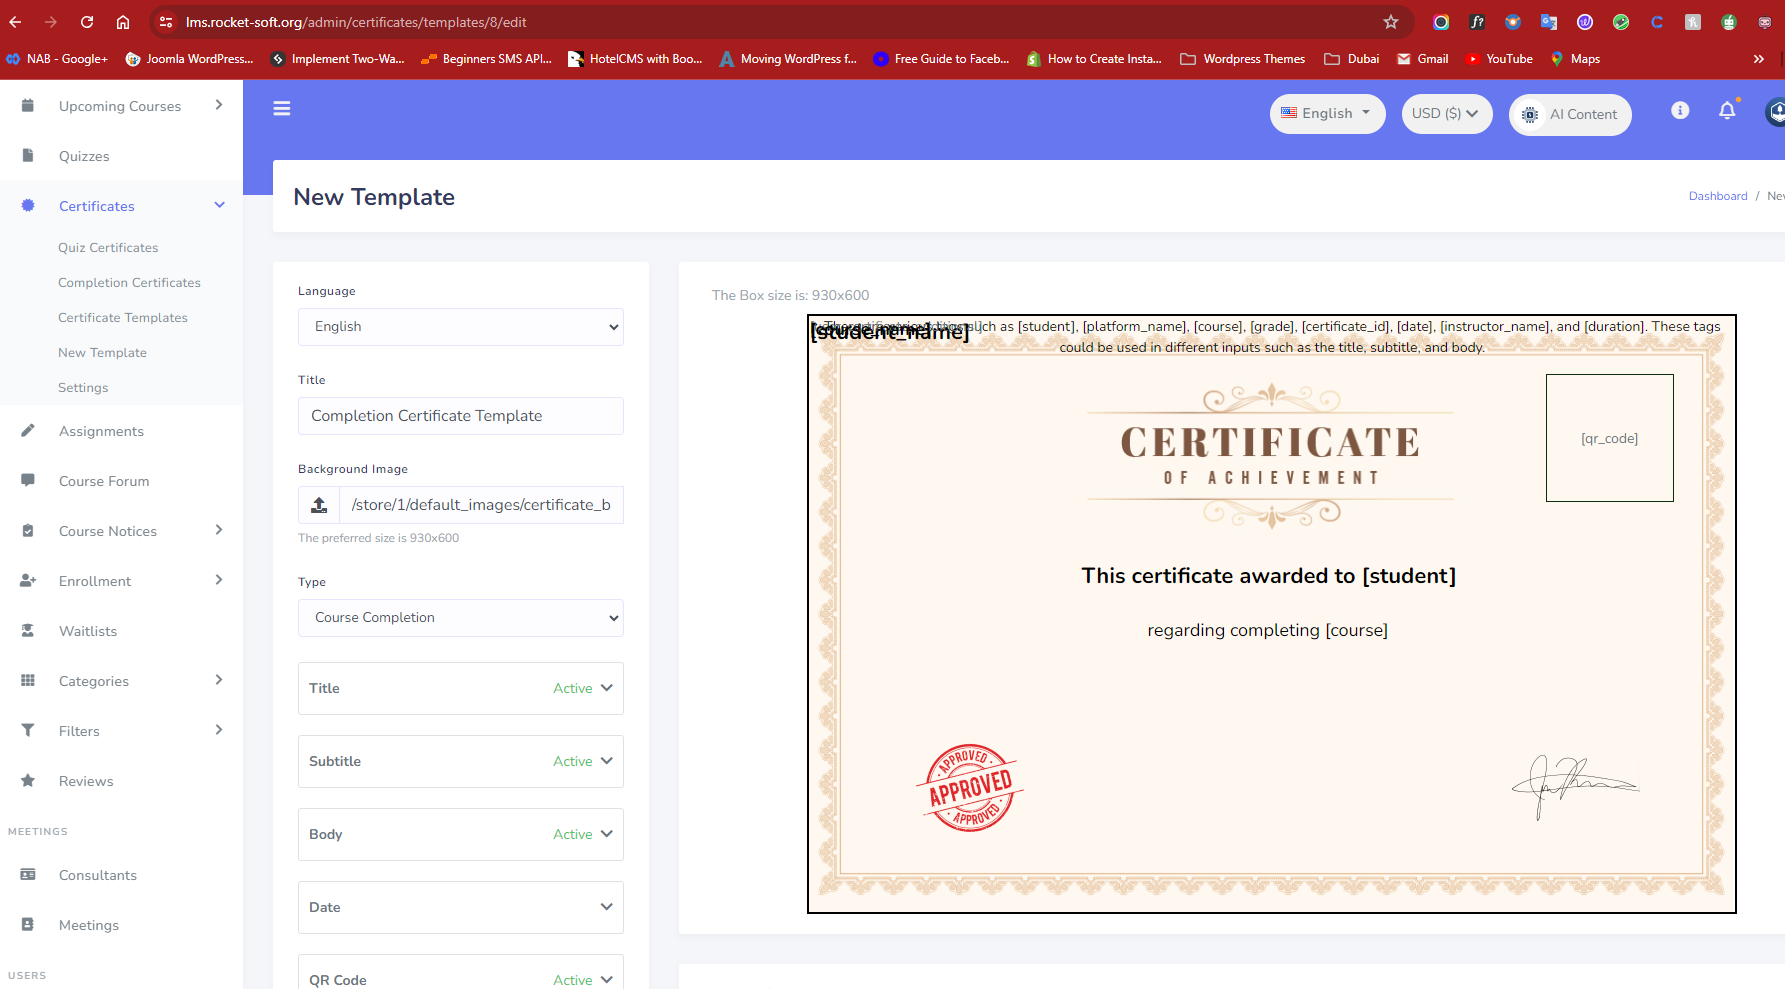Collapse the Certificates sidebar menu
This screenshot has width=1785, height=989.
click(x=220, y=205)
